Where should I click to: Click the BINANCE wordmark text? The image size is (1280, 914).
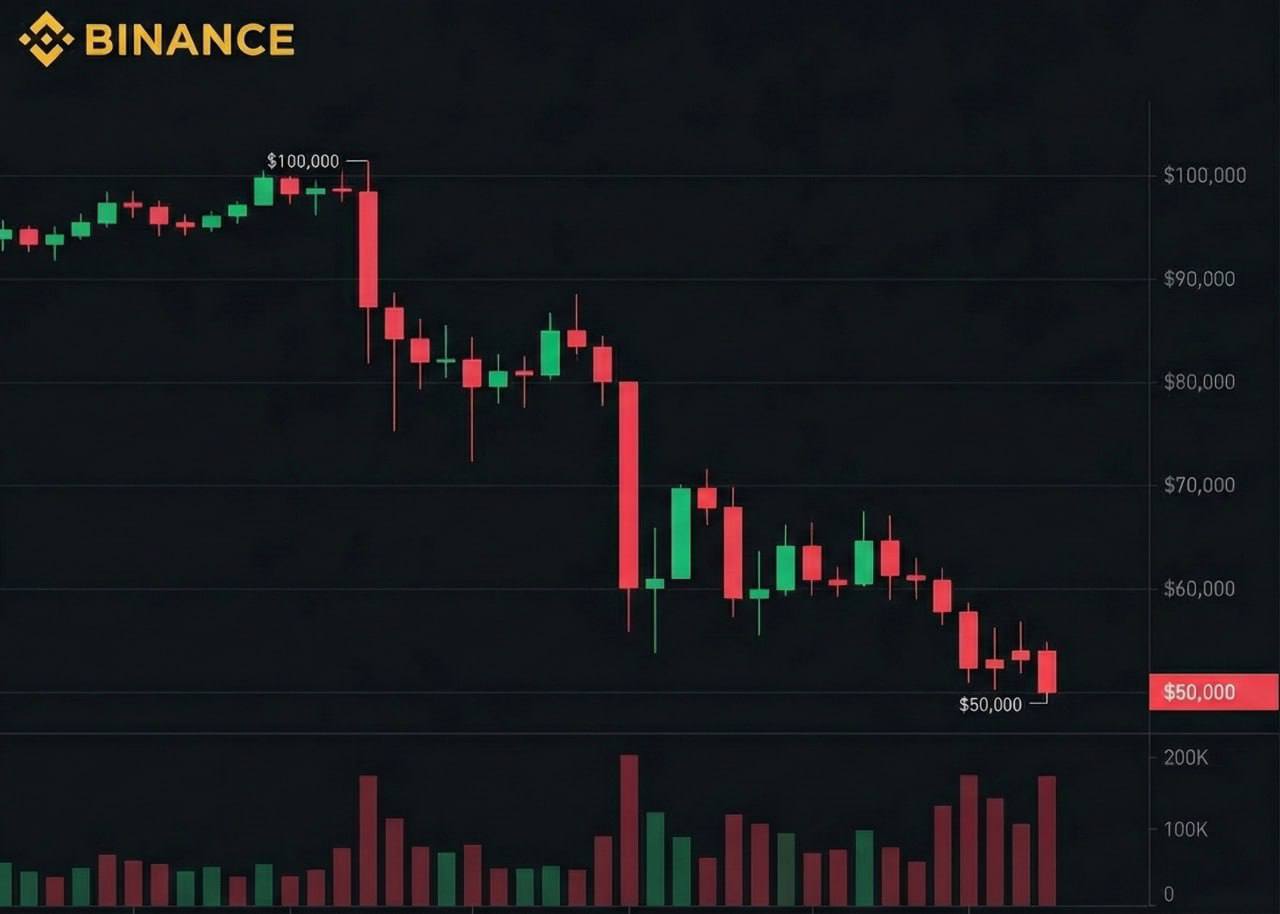tap(190, 40)
